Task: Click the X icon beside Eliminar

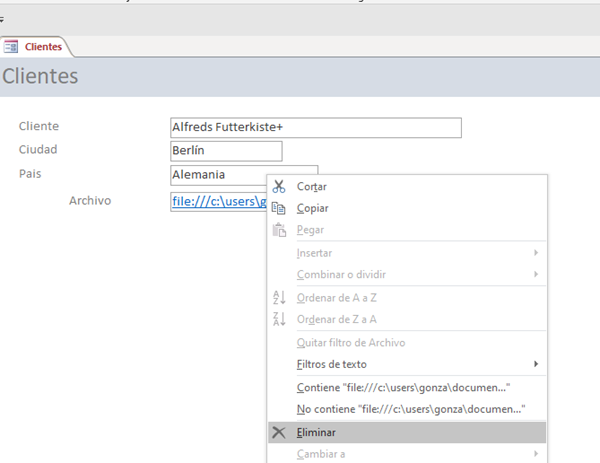Action: click(x=279, y=432)
